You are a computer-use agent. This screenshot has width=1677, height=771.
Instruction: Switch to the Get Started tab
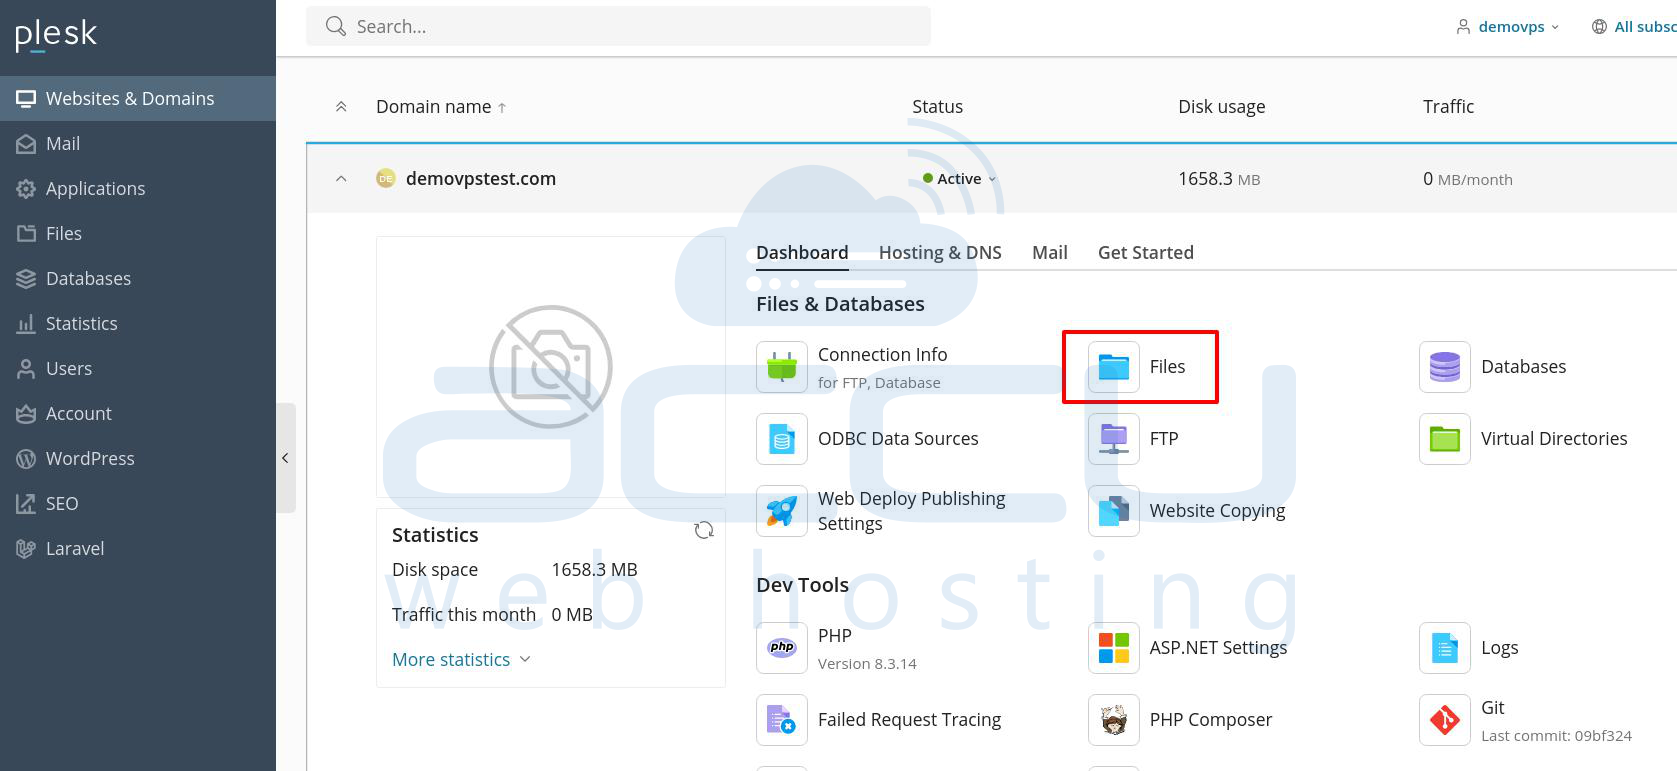coord(1146,253)
